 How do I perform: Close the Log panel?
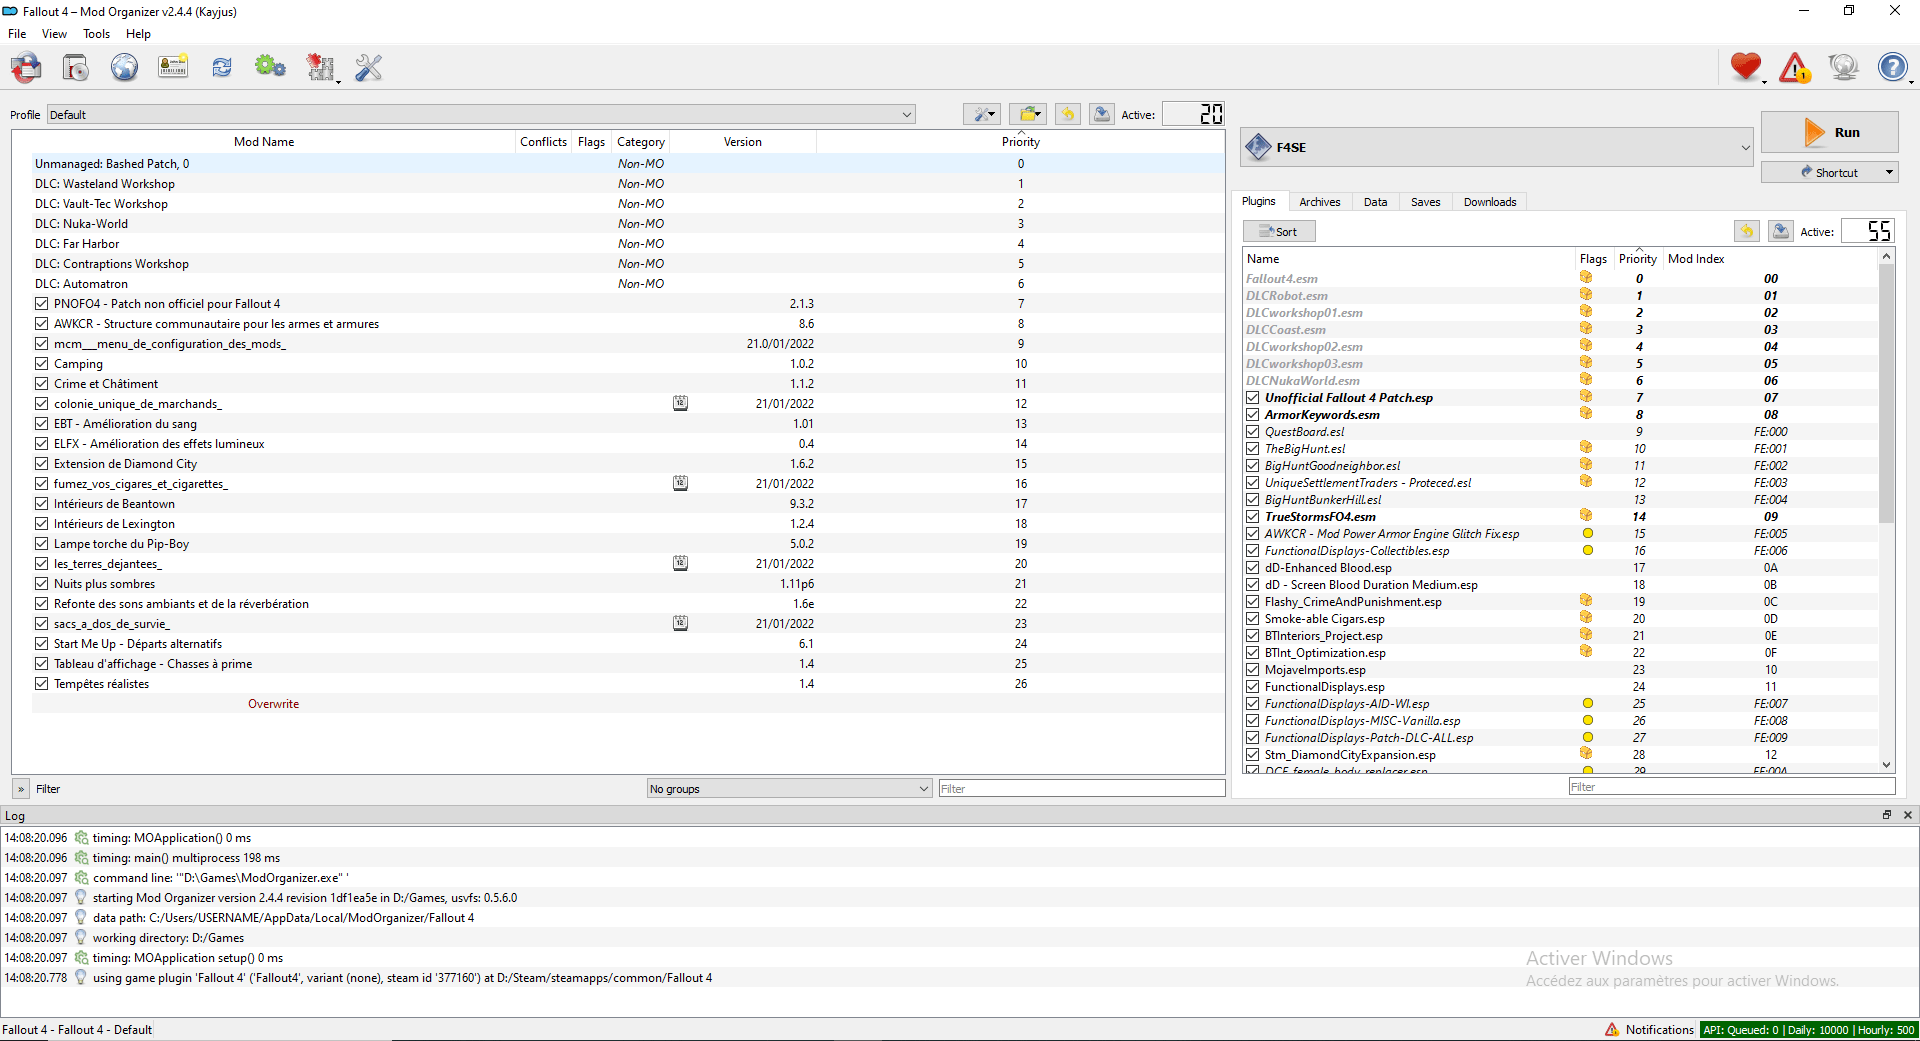click(1907, 815)
